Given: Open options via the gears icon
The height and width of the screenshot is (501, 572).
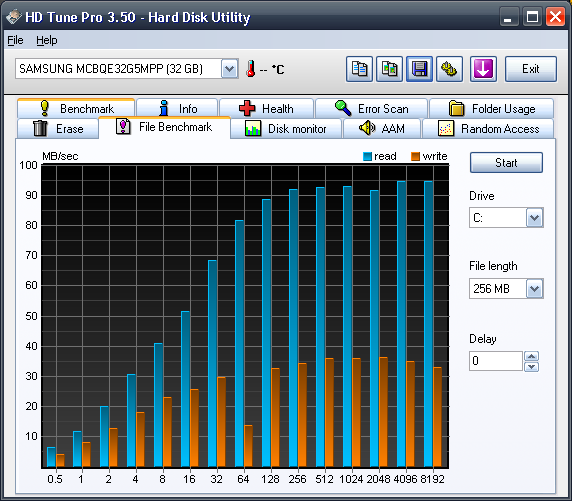Looking at the screenshot, I should (x=449, y=69).
